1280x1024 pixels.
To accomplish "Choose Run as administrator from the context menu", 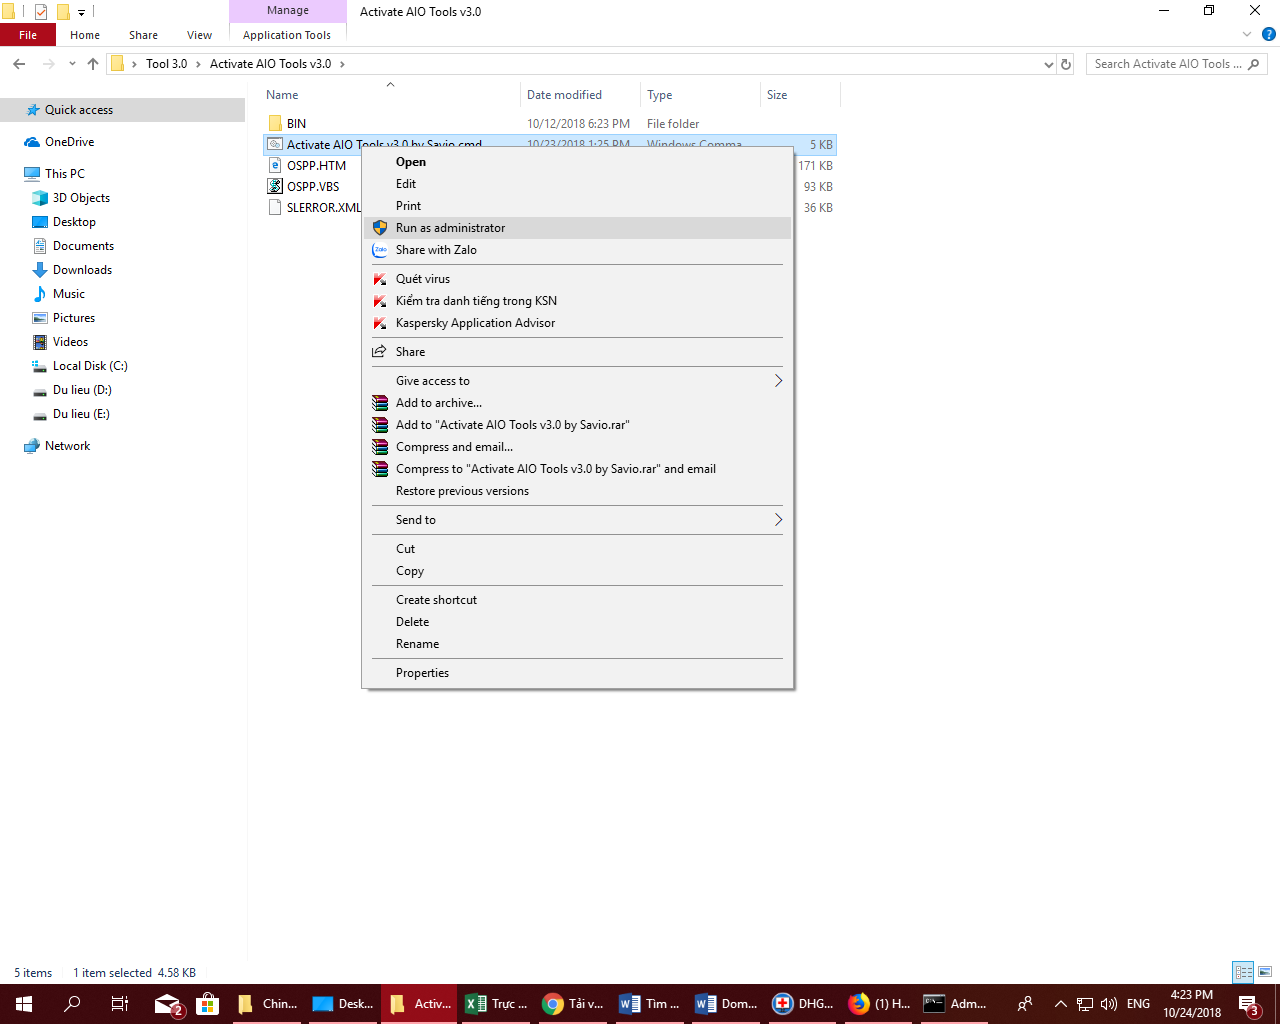I will 450,227.
